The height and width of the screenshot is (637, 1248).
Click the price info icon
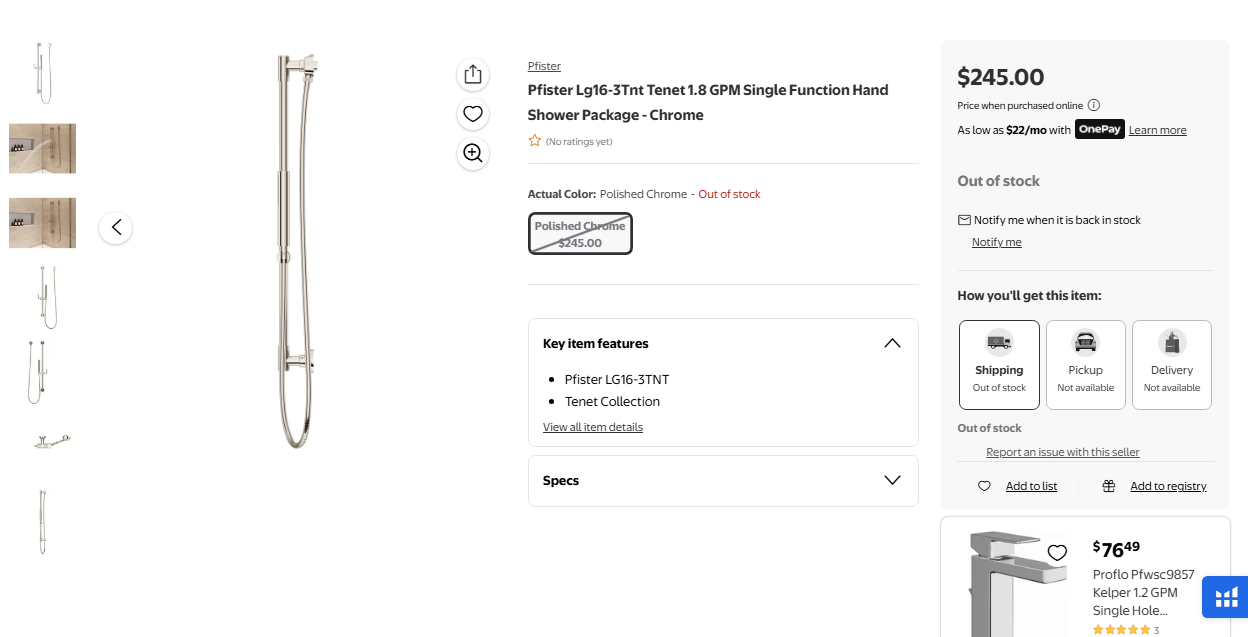1094,105
